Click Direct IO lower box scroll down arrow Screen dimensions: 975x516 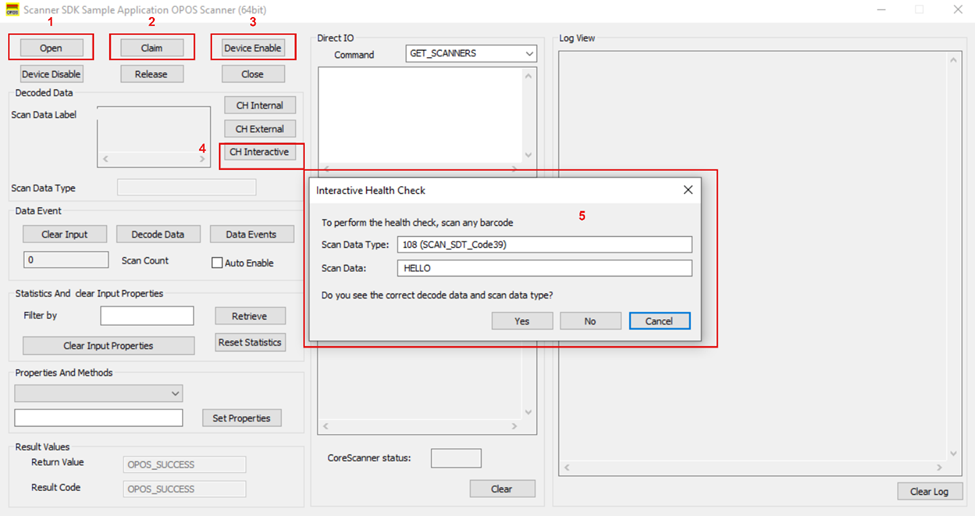(x=528, y=412)
